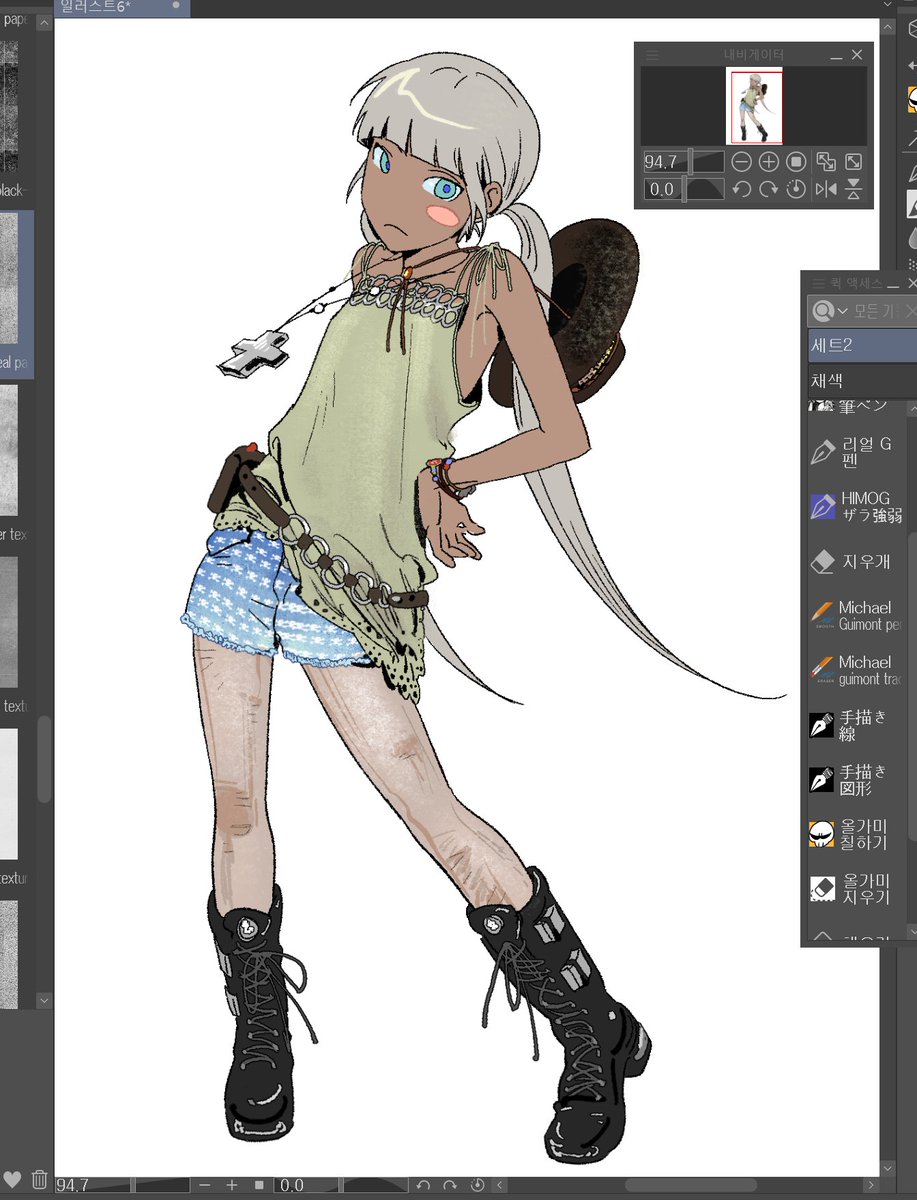Viewport: 917px width, 1200px height.
Task: Rotate canvas left in Navigator
Action: (741, 189)
